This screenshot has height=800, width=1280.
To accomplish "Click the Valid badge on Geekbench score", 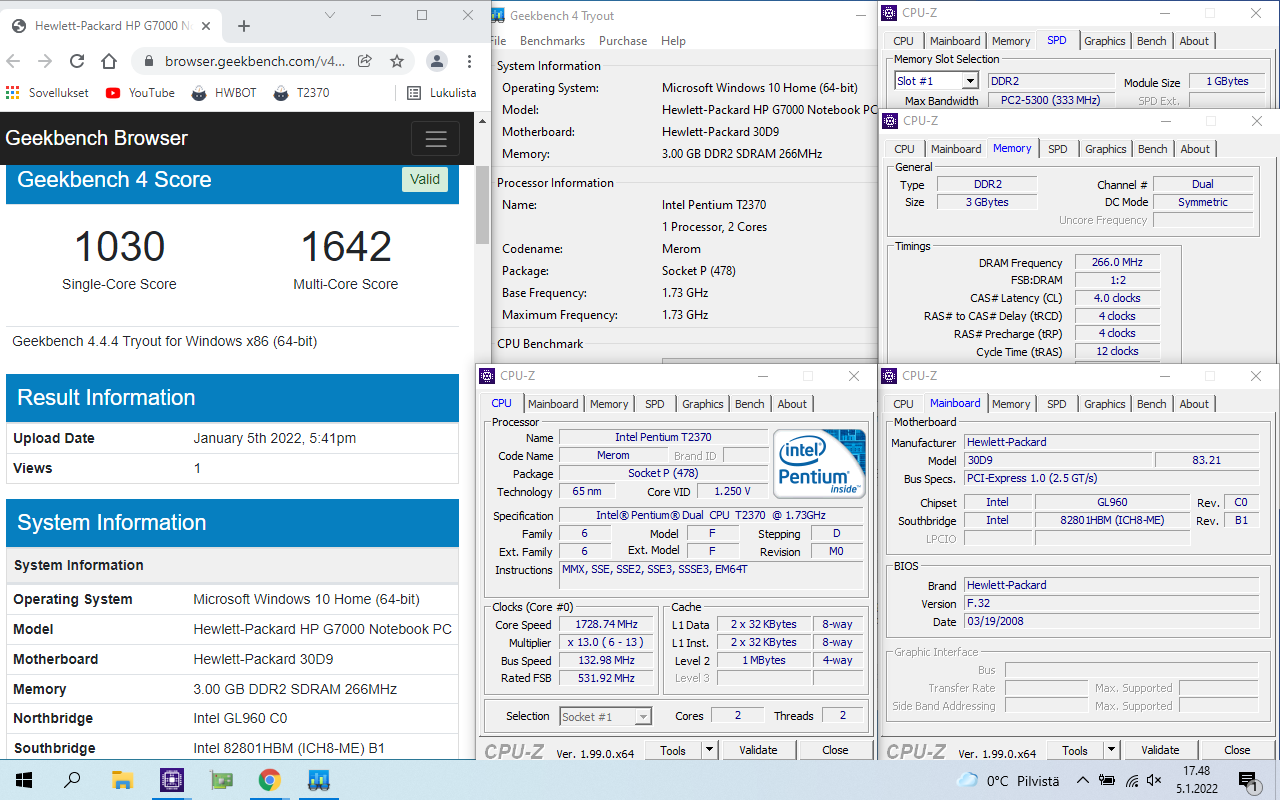I will 425,180.
